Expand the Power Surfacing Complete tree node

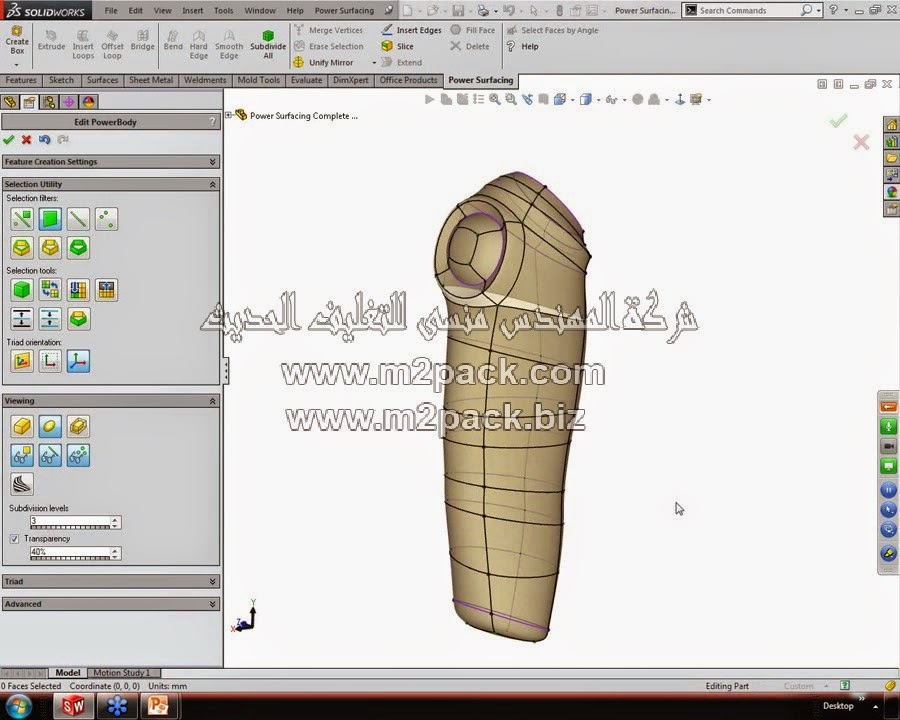pyautogui.click(x=228, y=115)
